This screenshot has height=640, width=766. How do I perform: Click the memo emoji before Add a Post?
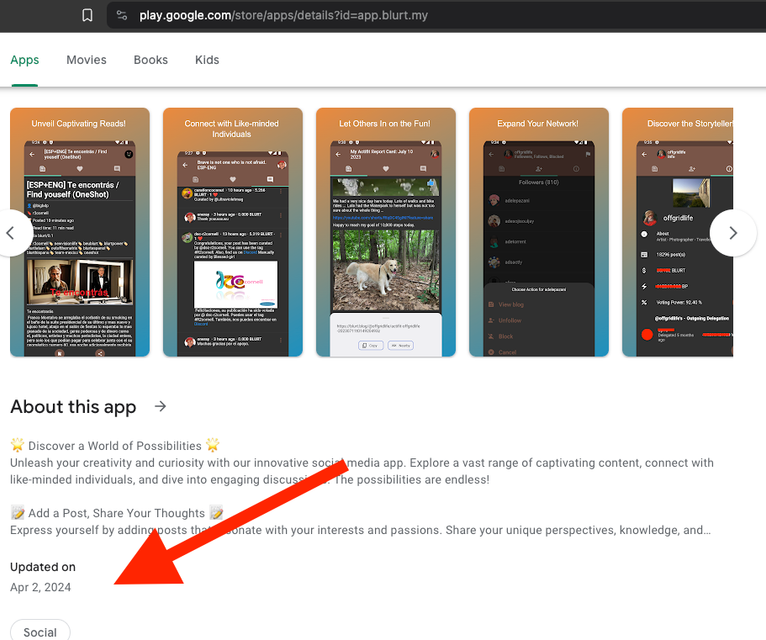click(17, 513)
